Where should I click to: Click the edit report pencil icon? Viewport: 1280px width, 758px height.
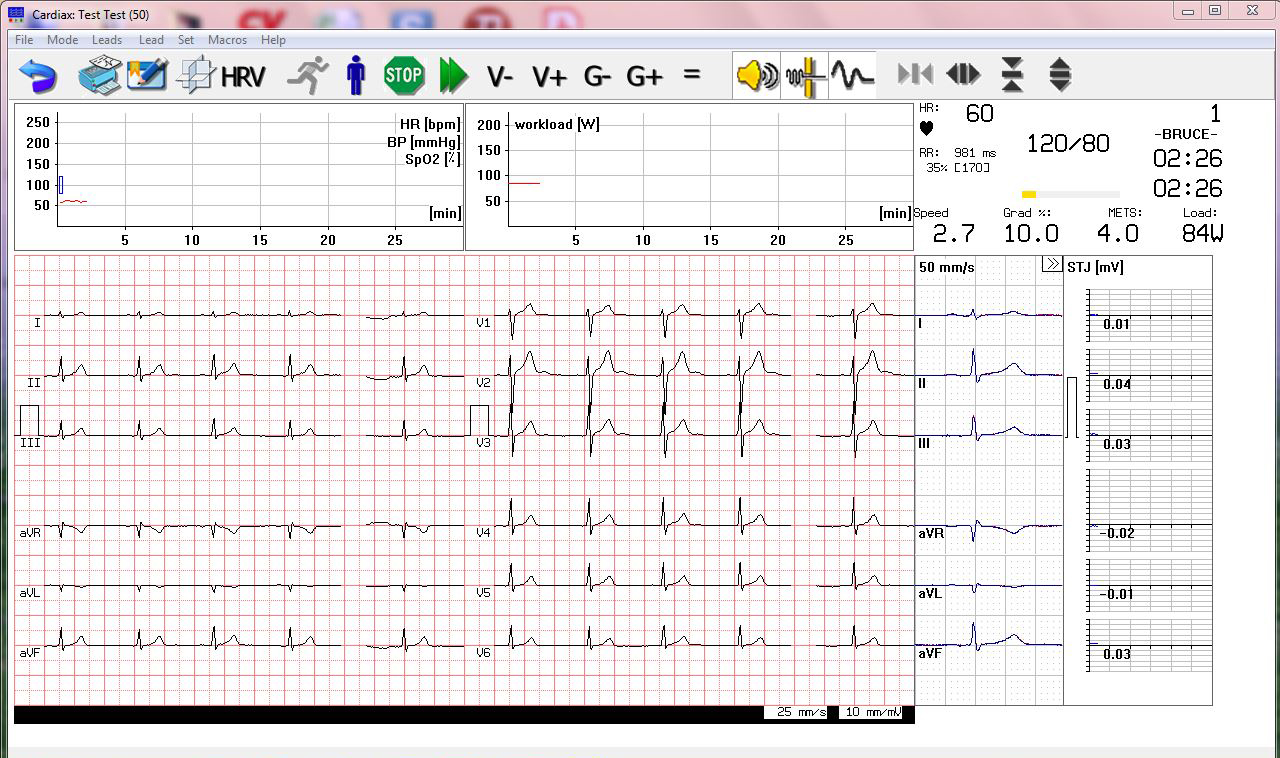(147, 76)
